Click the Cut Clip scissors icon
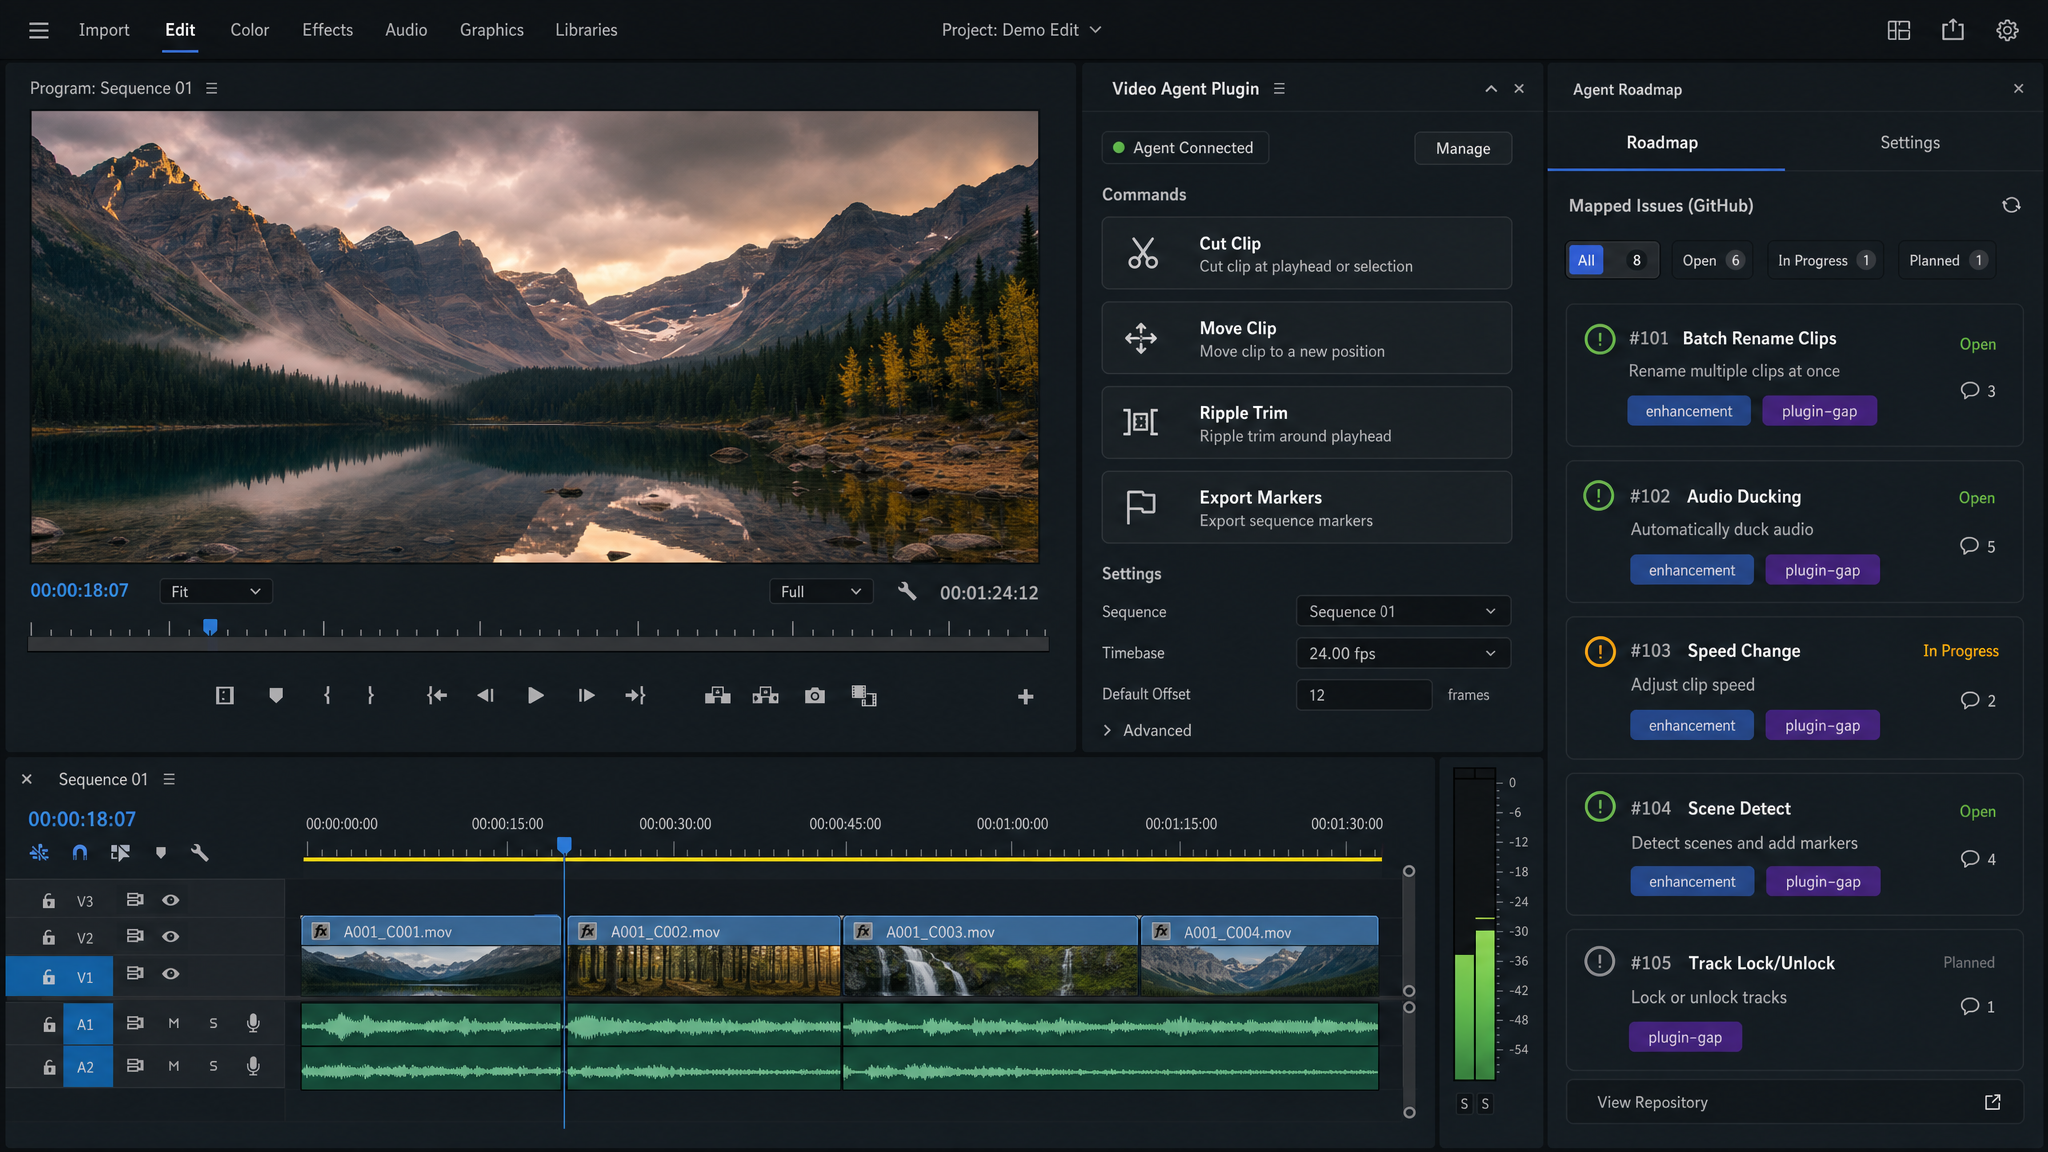Screen dimensions: 2048x1152 1142,253
